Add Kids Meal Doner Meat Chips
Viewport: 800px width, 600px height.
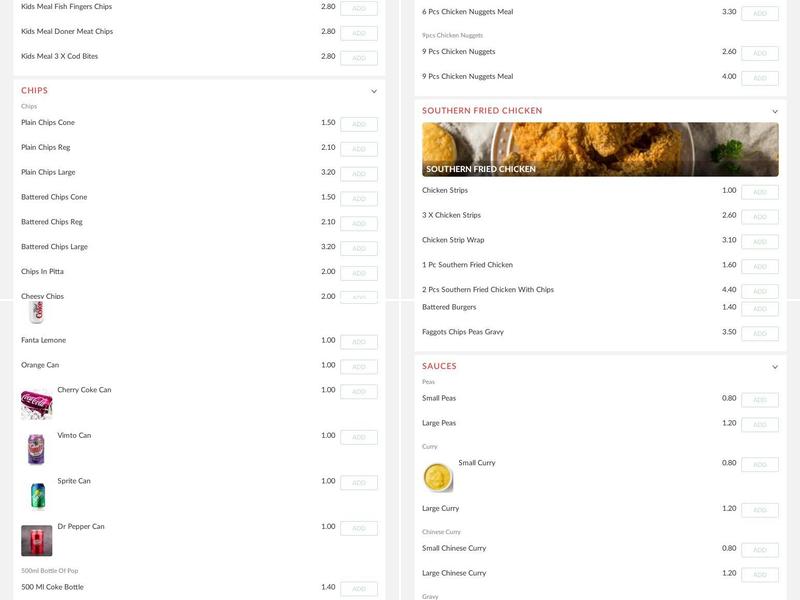coord(359,33)
